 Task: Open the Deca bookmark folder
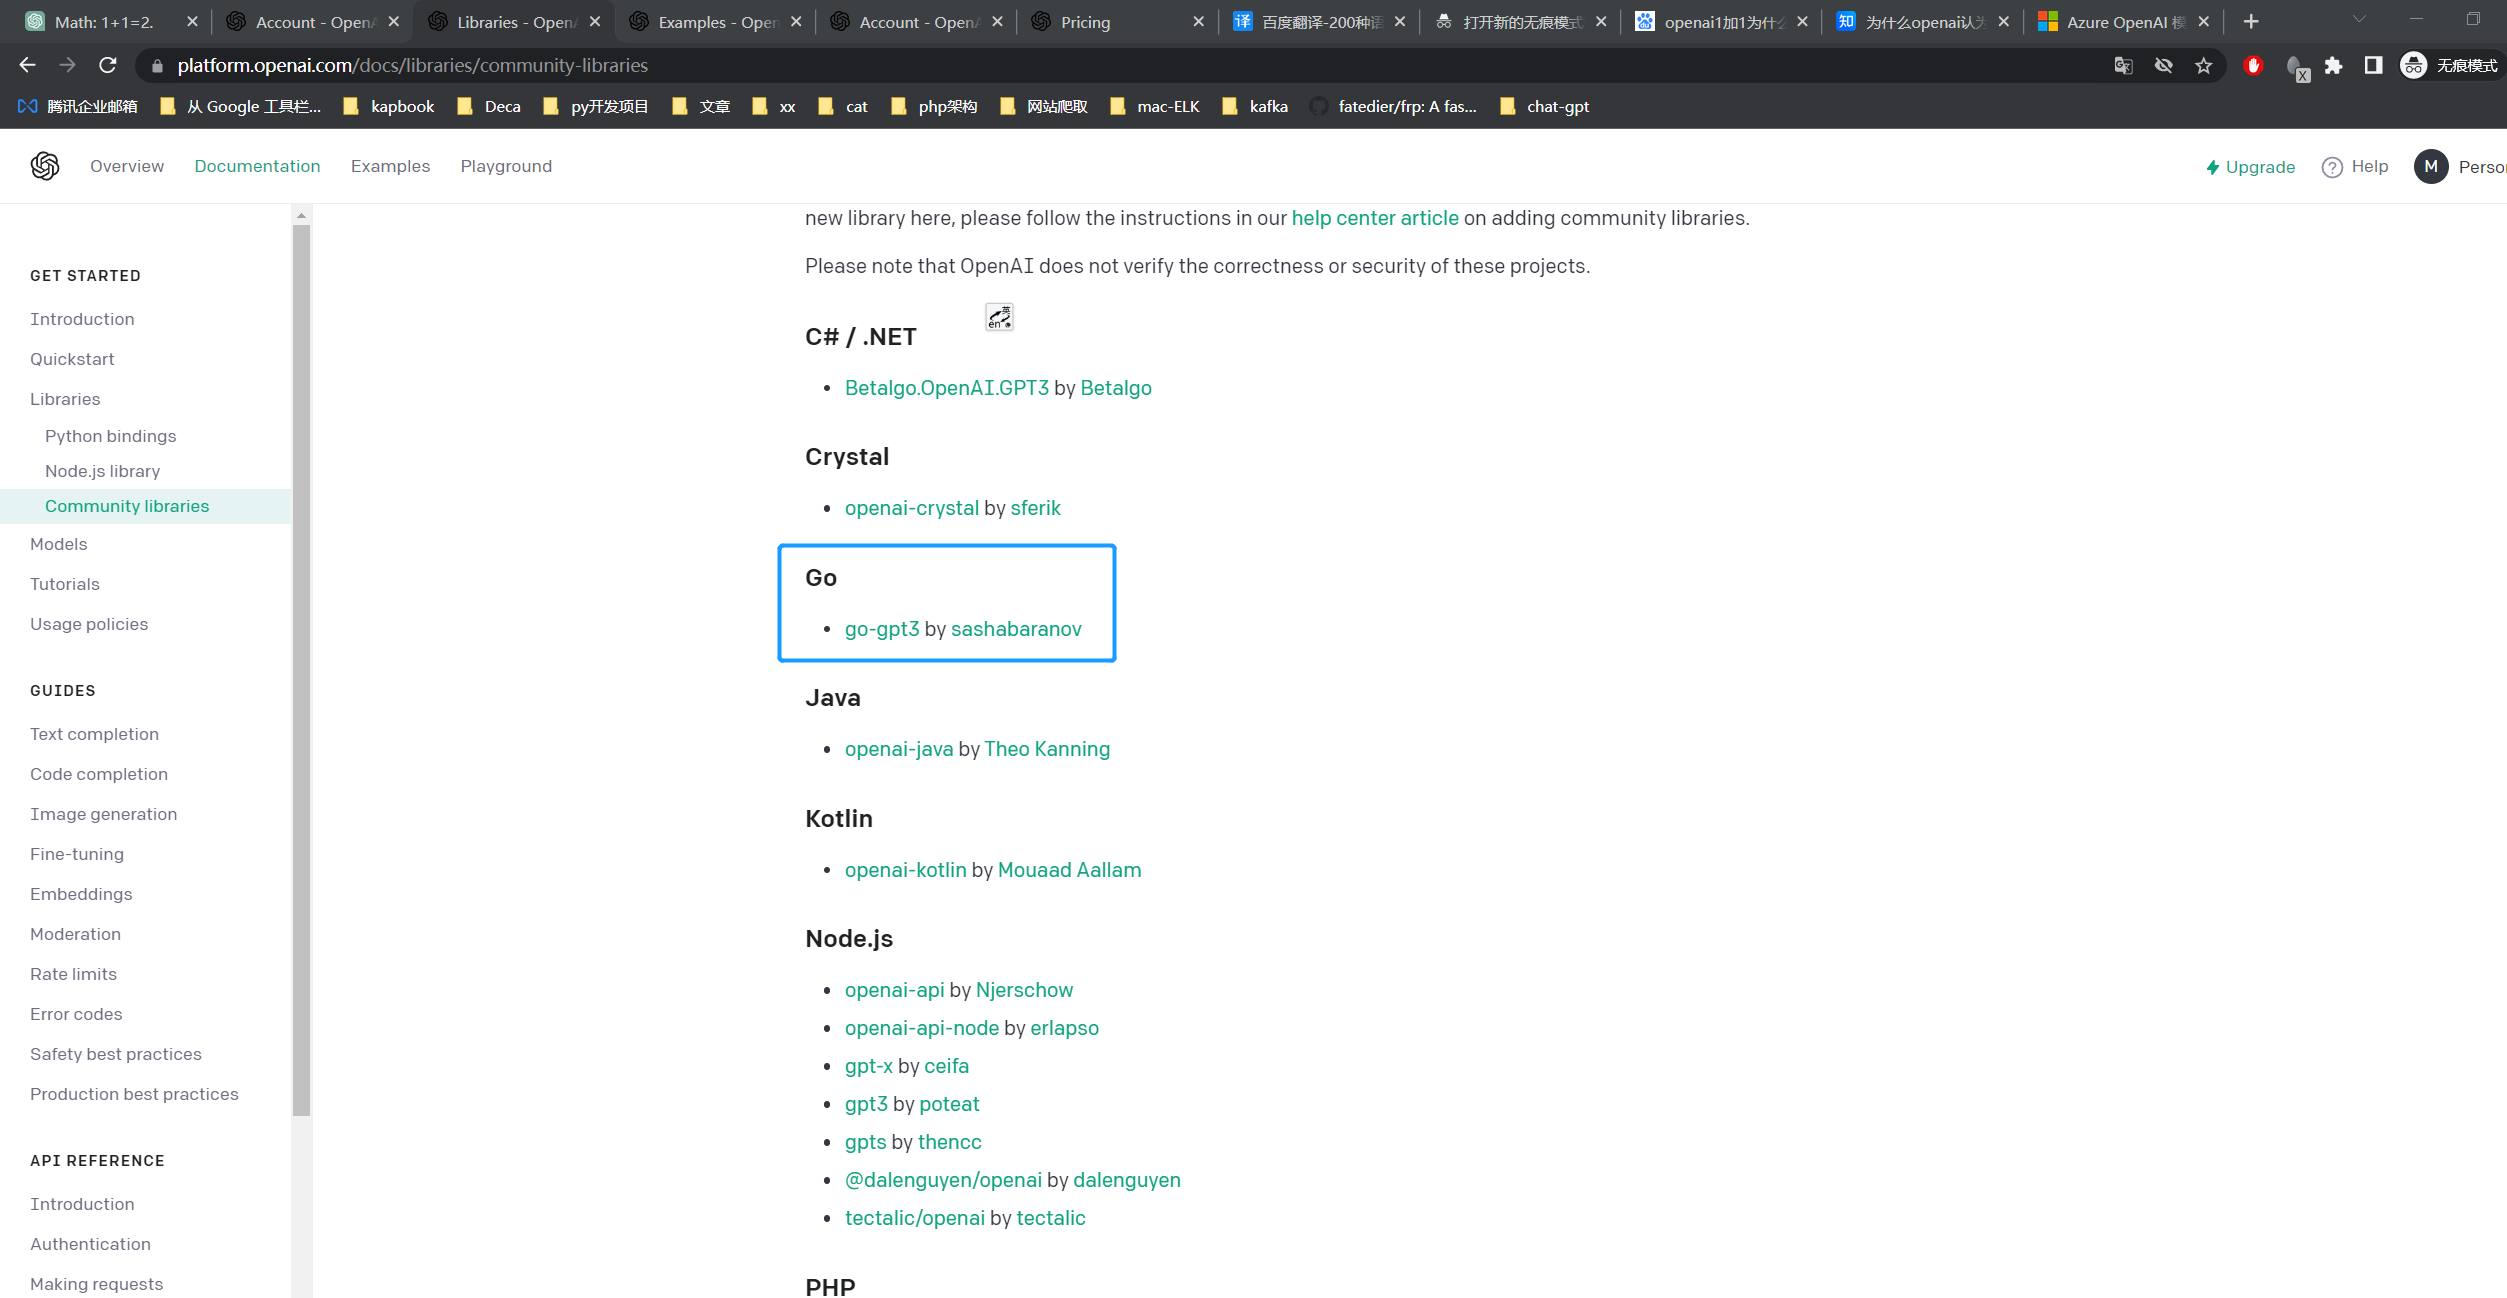tap(489, 107)
